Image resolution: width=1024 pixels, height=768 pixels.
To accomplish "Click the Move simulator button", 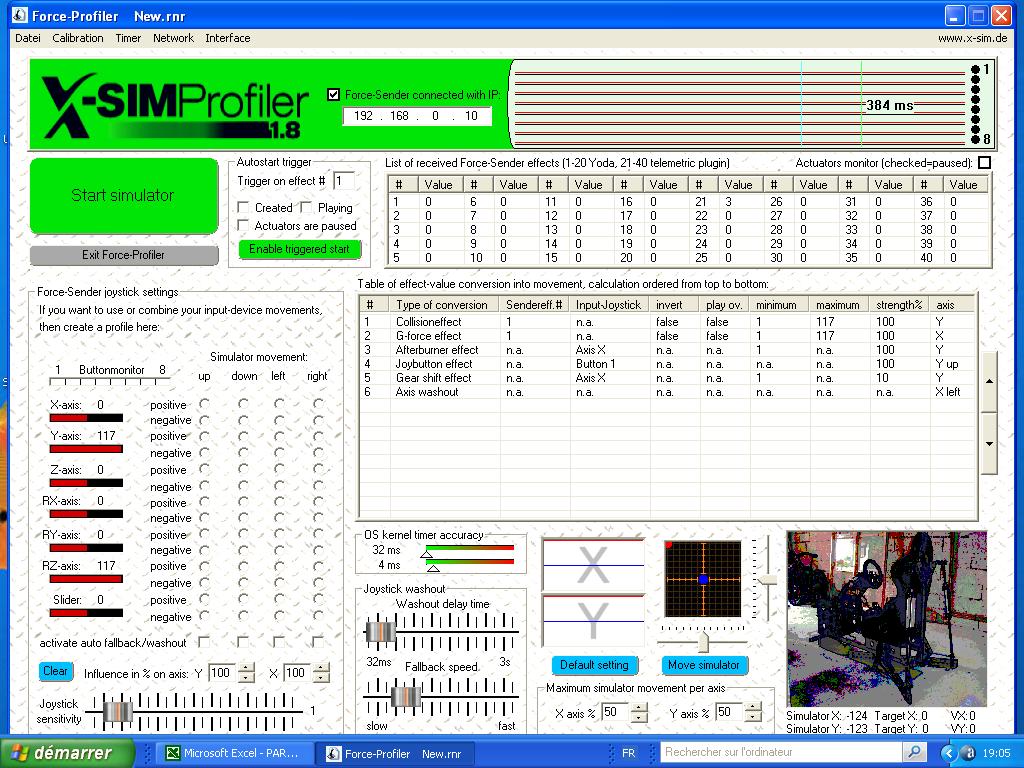I will pos(703,665).
